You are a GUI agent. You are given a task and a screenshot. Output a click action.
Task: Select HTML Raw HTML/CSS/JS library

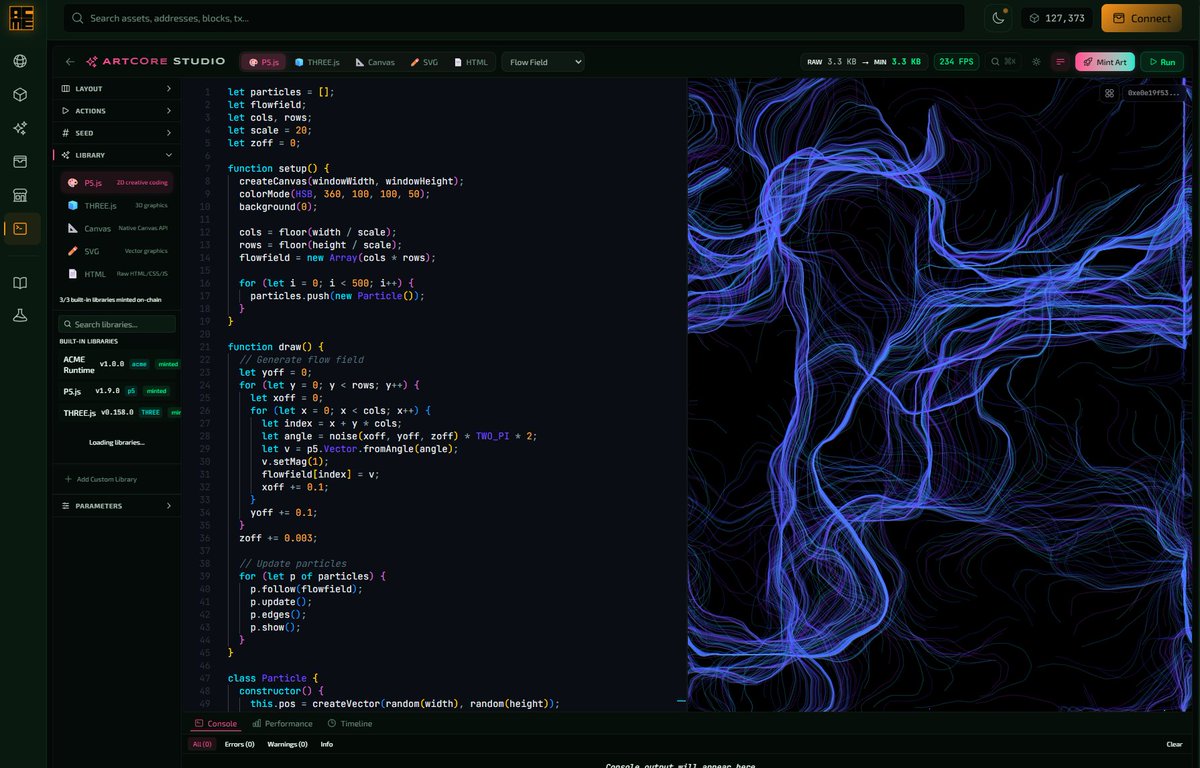pyautogui.click(x=116, y=274)
